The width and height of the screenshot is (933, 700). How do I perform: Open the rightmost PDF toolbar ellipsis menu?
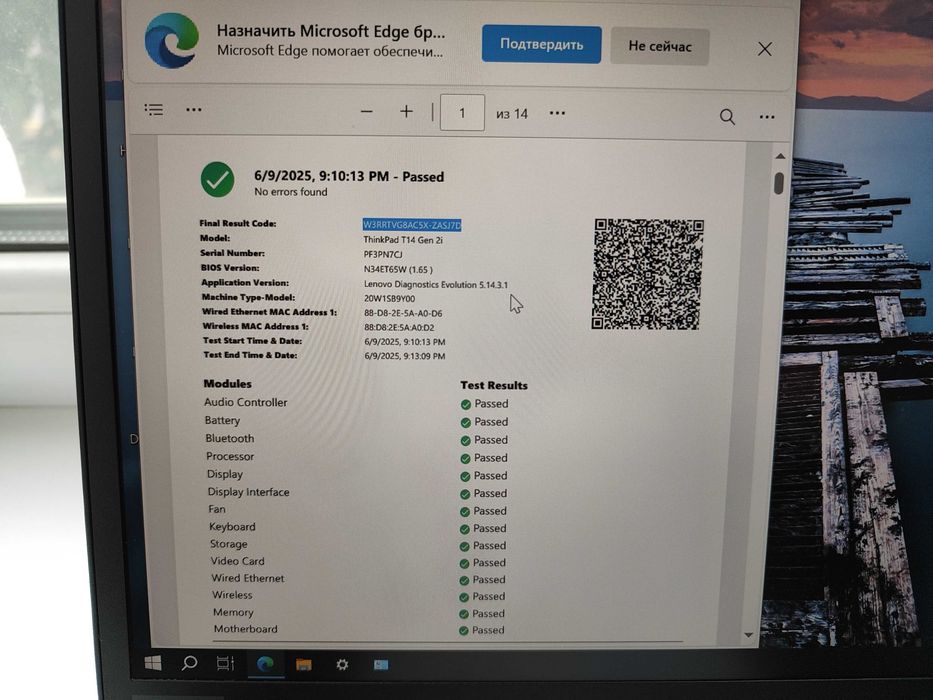(x=767, y=117)
